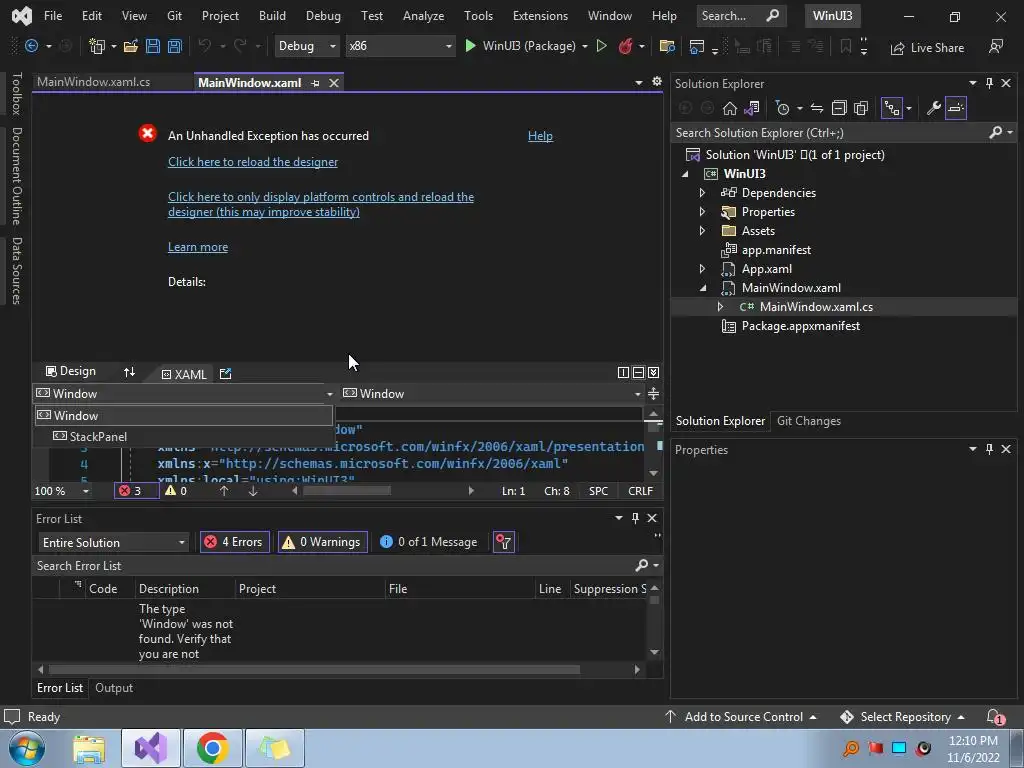Image resolution: width=1024 pixels, height=768 pixels.
Task: Expand the Properties folder node
Action: click(x=702, y=212)
